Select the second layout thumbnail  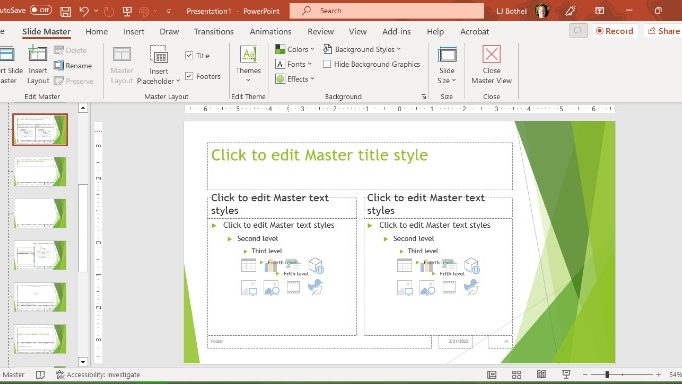[x=40, y=171]
